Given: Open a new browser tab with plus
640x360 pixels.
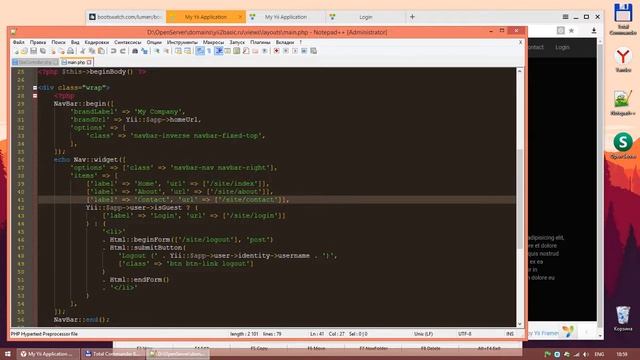Looking at the screenshot, I should pos(412,17).
